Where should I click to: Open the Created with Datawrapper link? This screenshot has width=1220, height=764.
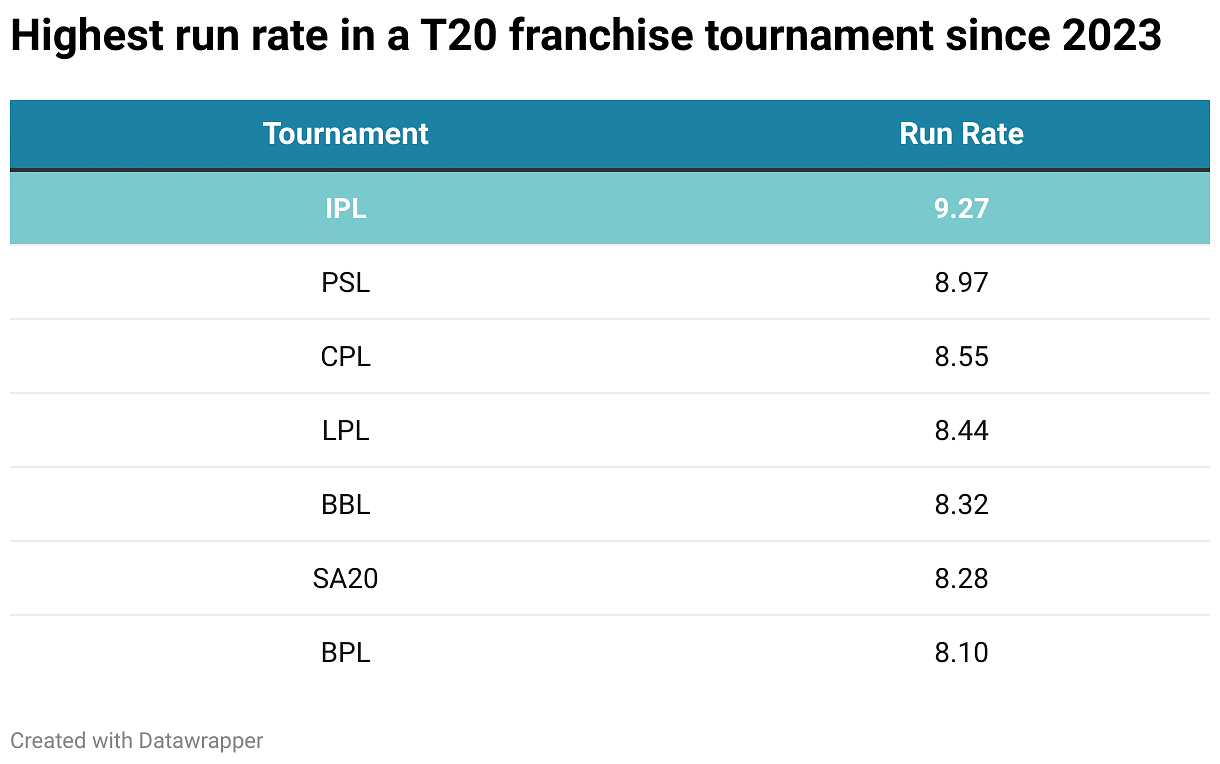(137, 741)
